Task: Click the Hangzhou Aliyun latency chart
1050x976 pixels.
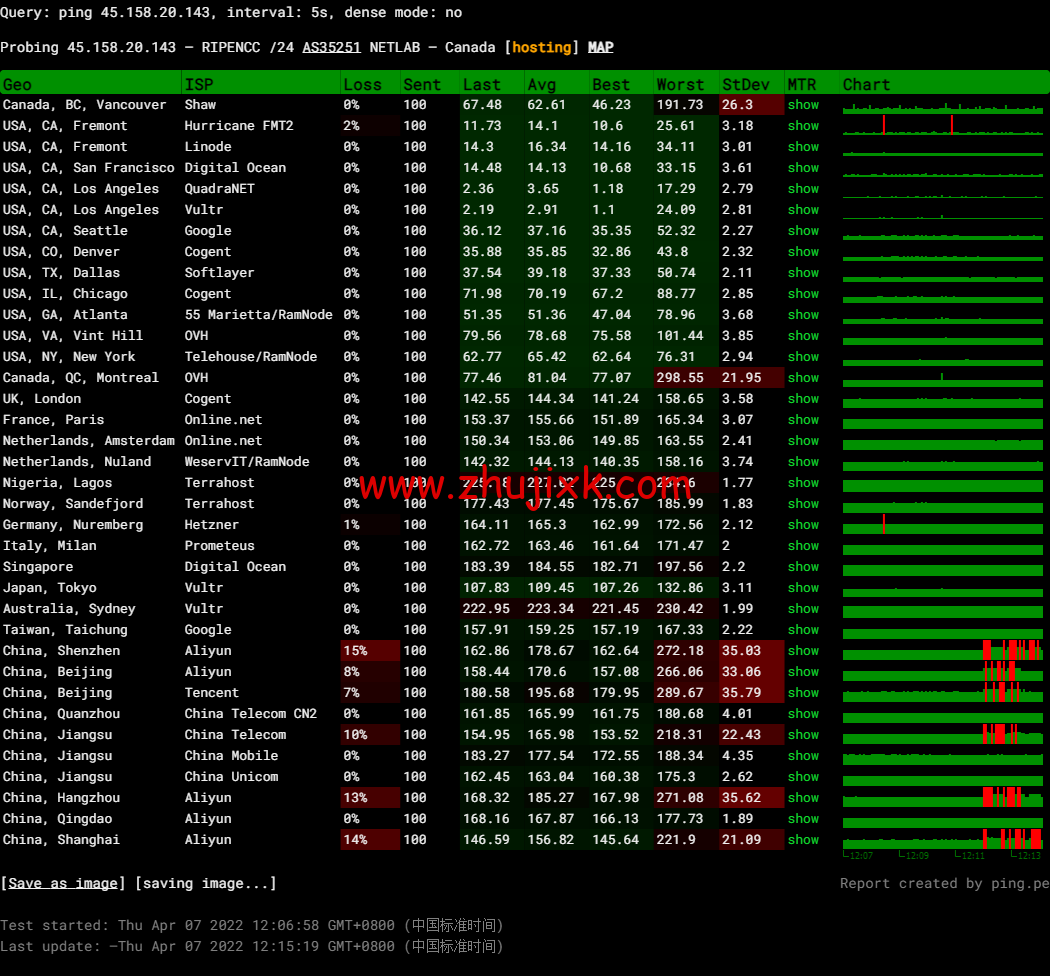Action: [x=942, y=798]
